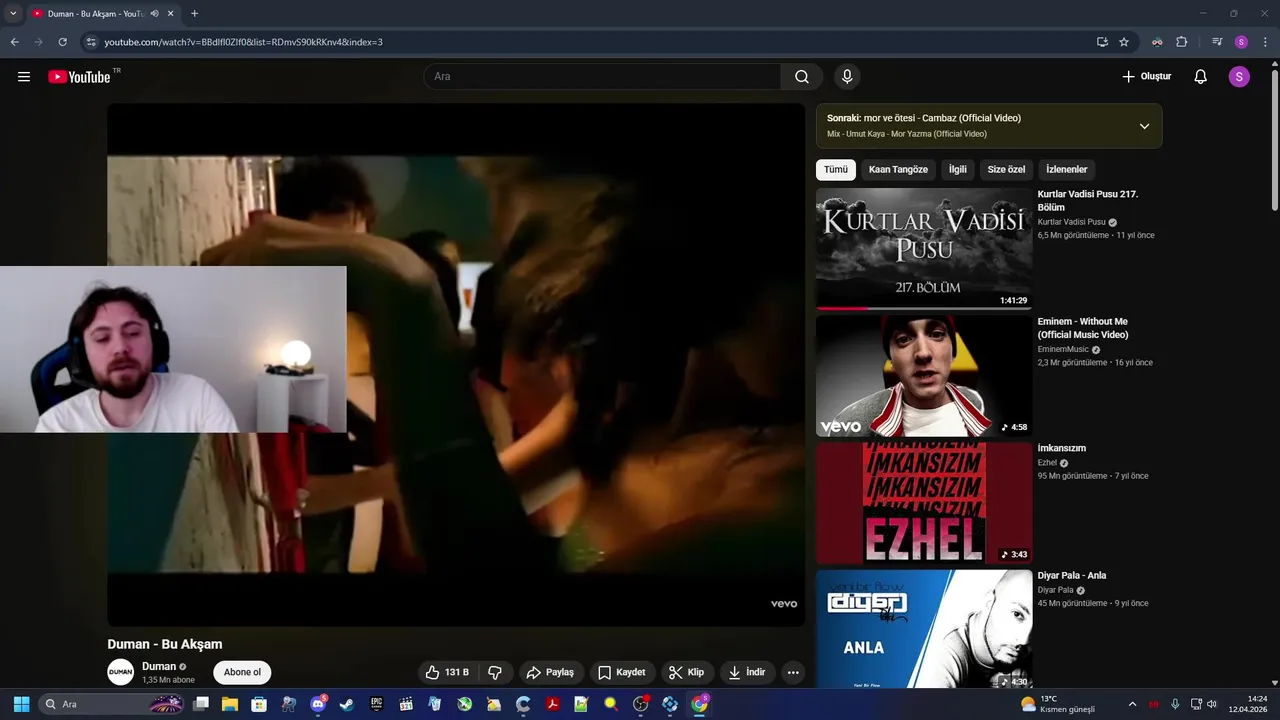Focus the Ara search field
The width and height of the screenshot is (1280, 720).
602,77
